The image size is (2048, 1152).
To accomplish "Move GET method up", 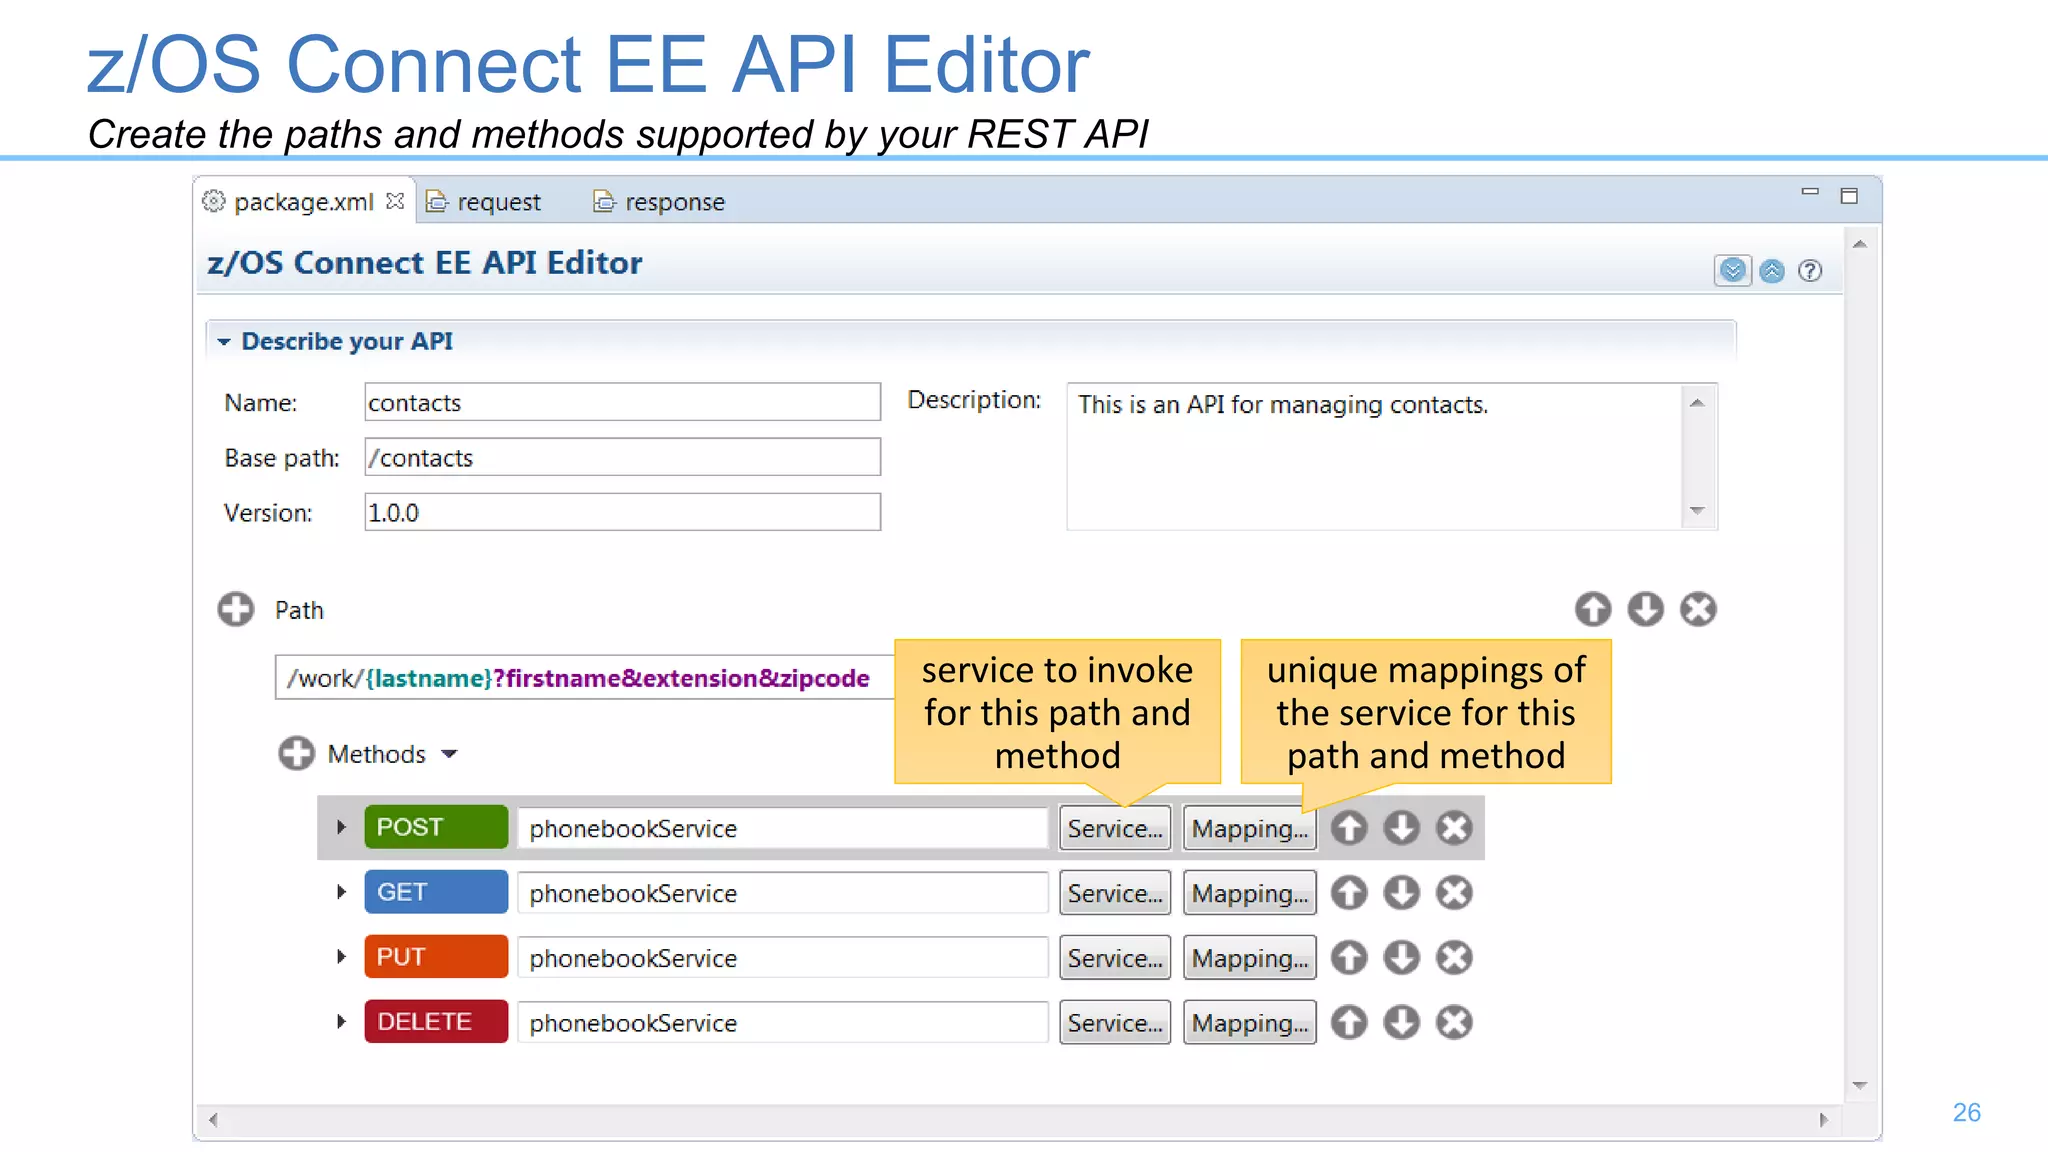I will pos(1349,892).
